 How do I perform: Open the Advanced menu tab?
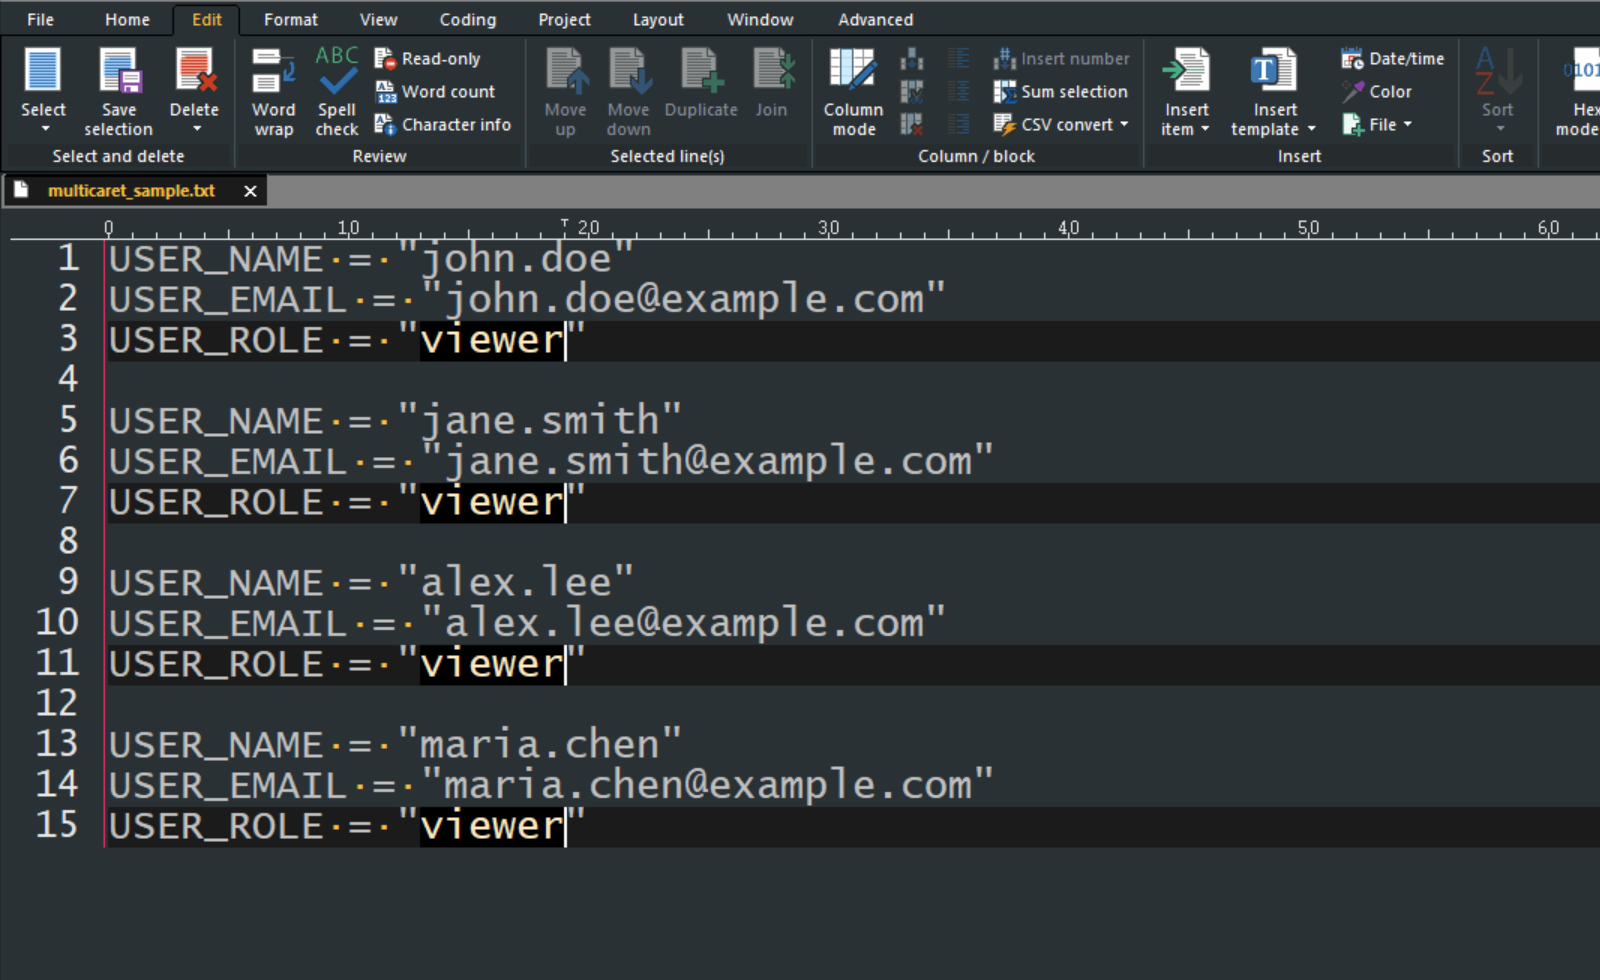pyautogui.click(x=875, y=20)
